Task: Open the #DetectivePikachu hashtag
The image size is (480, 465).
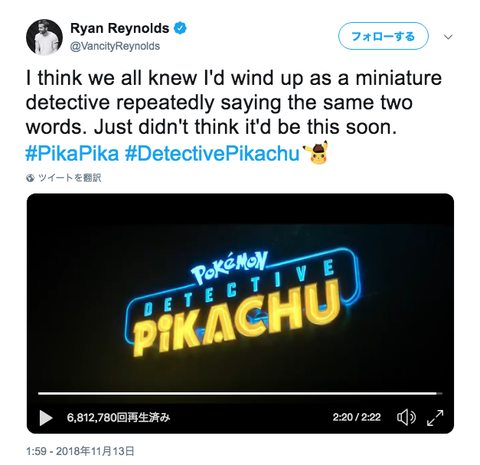Action: [x=212, y=154]
